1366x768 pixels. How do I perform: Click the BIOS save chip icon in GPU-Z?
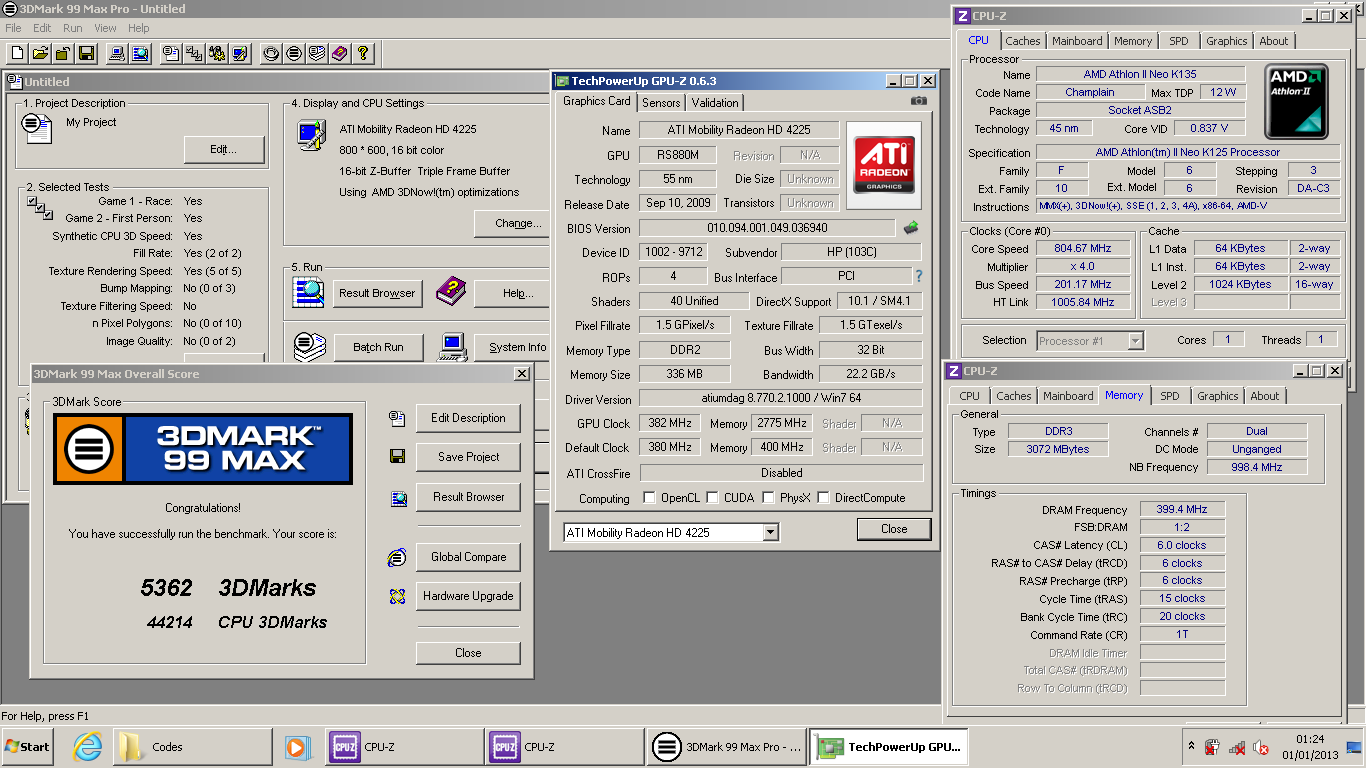(x=911, y=228)
